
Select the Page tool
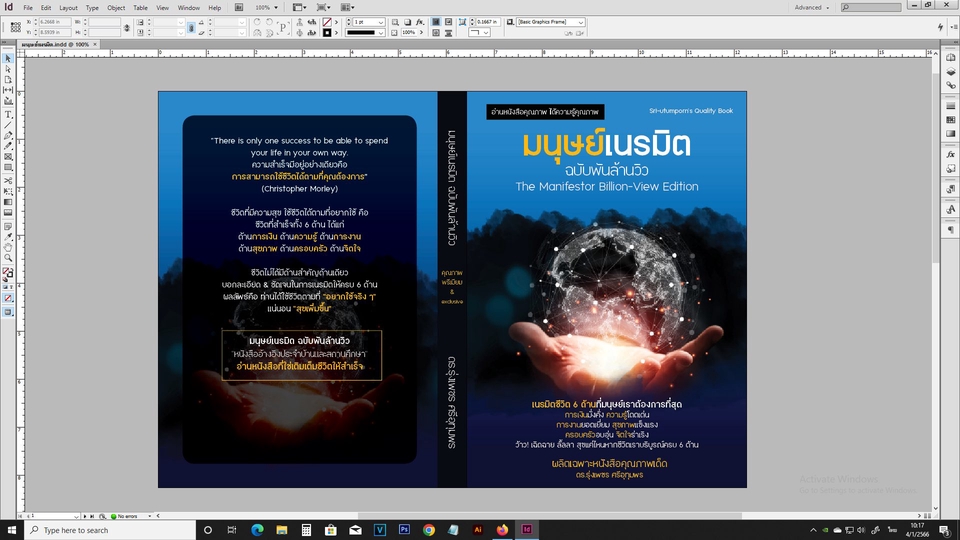coord(8,80)
